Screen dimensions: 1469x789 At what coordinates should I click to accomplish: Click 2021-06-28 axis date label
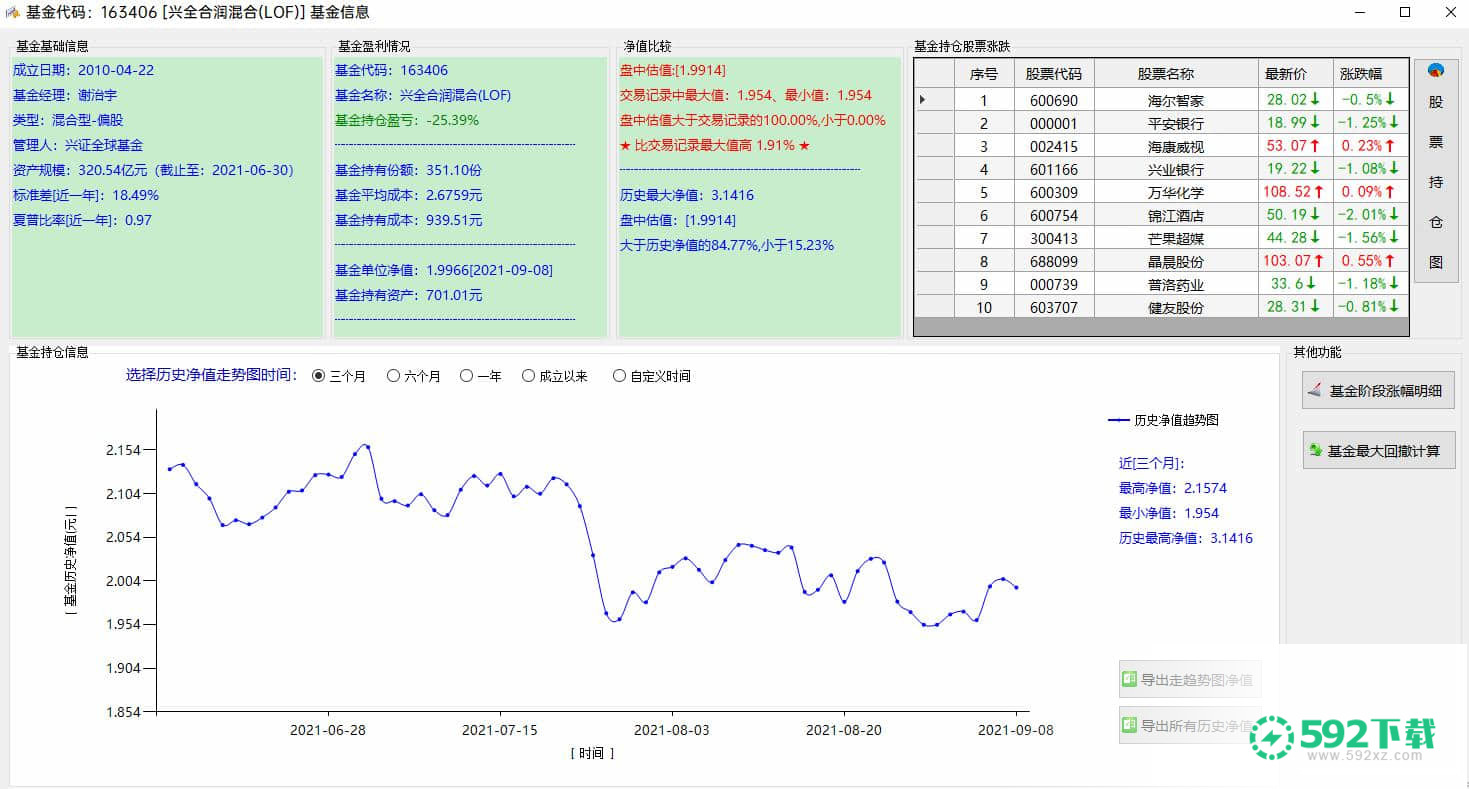pyautogui.click(x=328, y=730)
